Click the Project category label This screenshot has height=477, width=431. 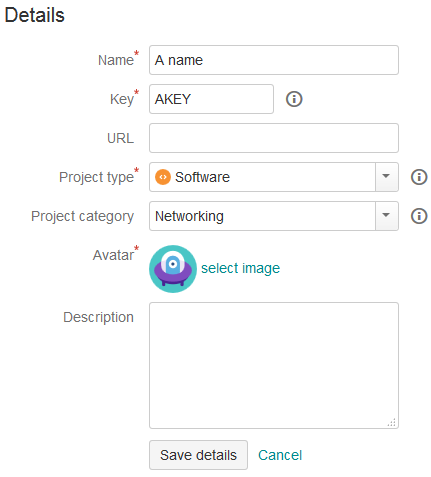(x=82, y=216)
